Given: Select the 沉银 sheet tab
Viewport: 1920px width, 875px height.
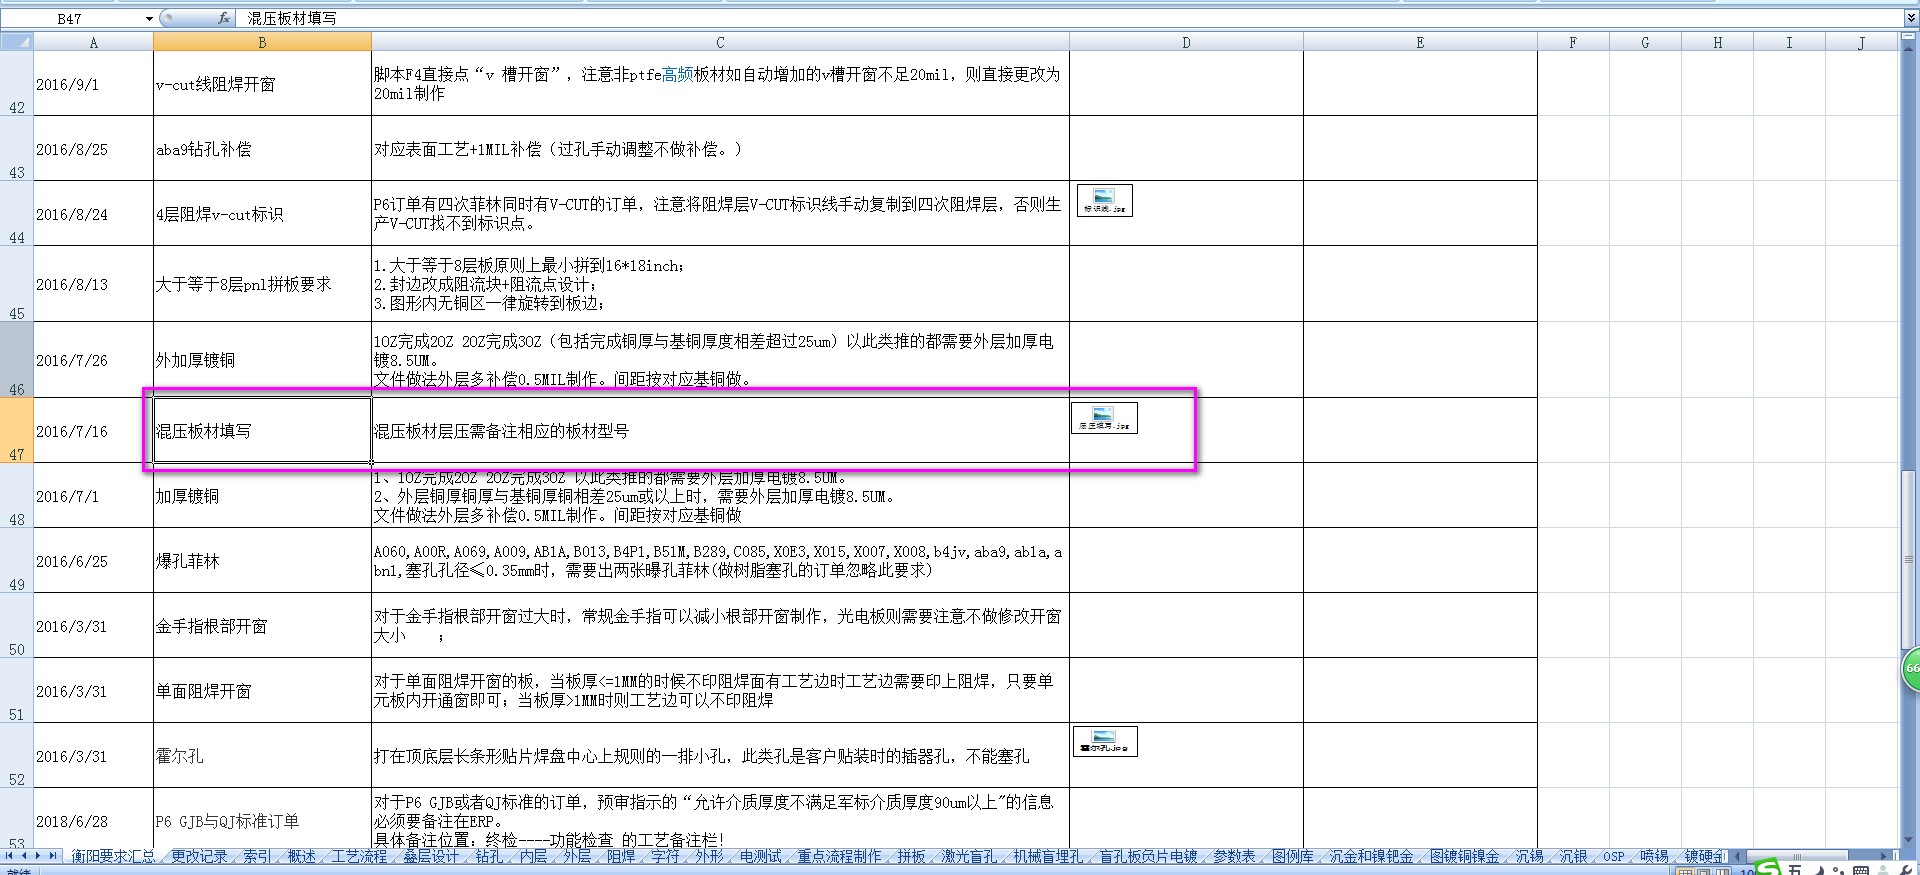Looking at the screenshot, I should (1573, 856).
